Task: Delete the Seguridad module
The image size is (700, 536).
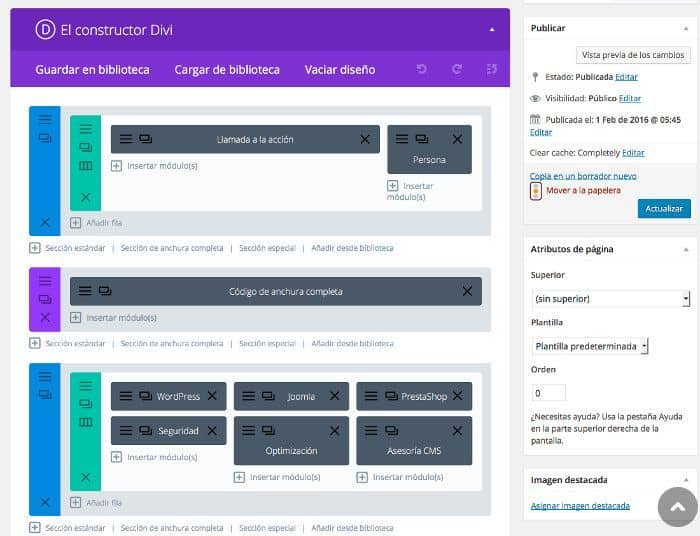Action: (212, 431)
